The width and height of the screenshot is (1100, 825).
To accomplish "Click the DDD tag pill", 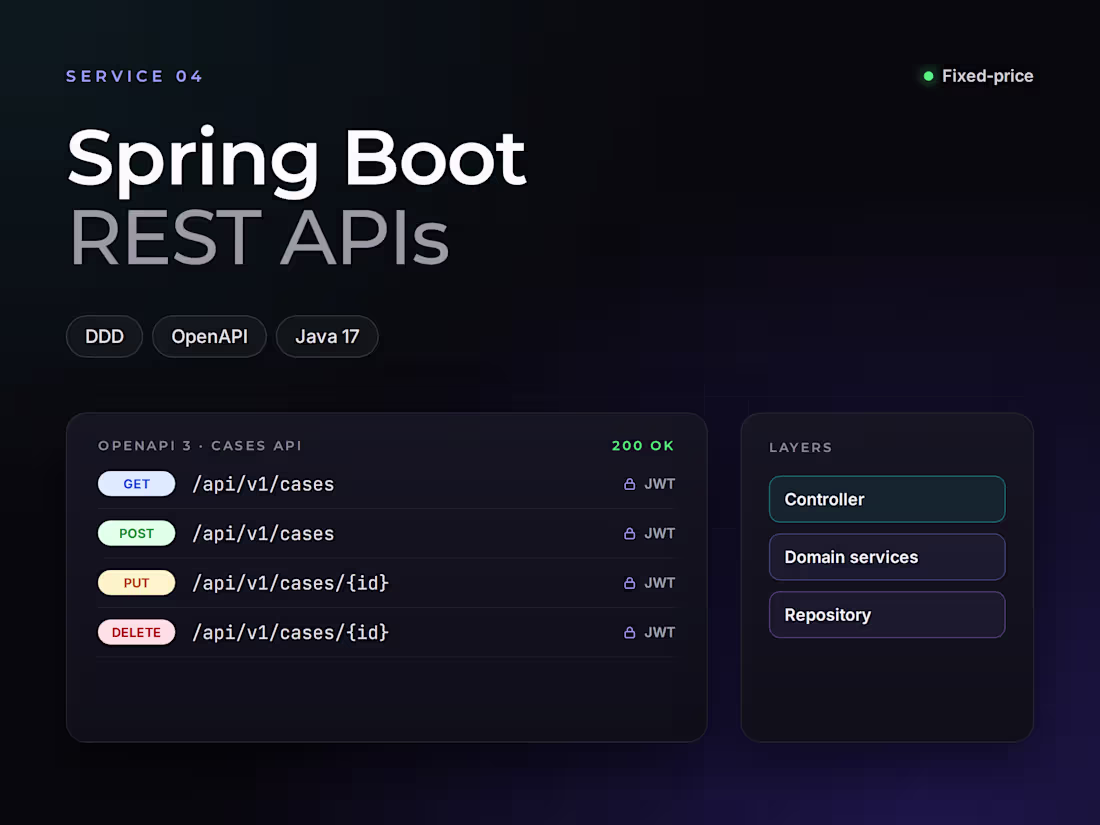I will click(105, 337).
